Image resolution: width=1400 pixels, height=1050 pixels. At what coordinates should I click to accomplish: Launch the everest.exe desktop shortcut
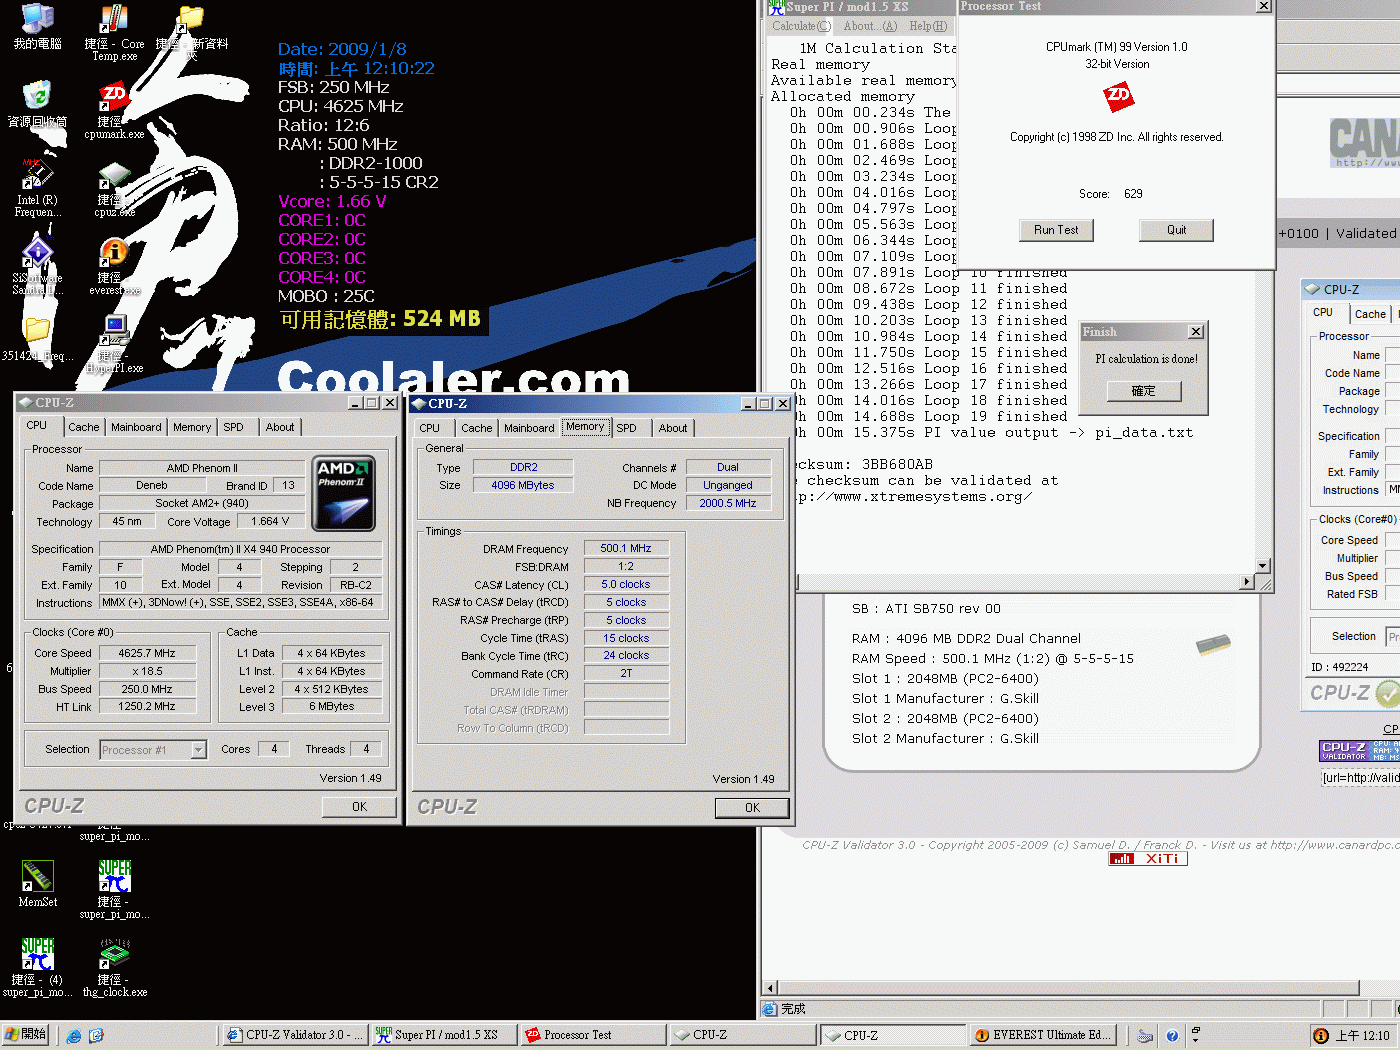click(x=114, y=267)
